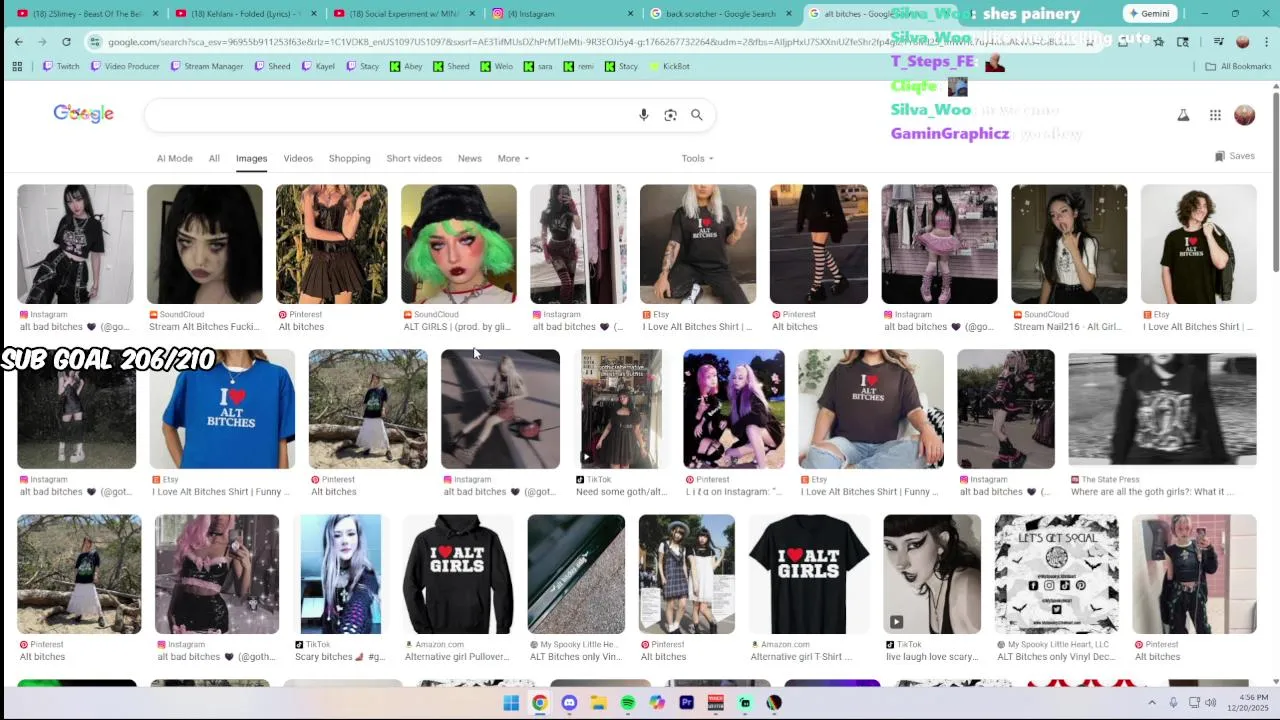Viewport: 1280px width, 720px height.
Task: Switch to the All results tab
Action: coord(214,158)
